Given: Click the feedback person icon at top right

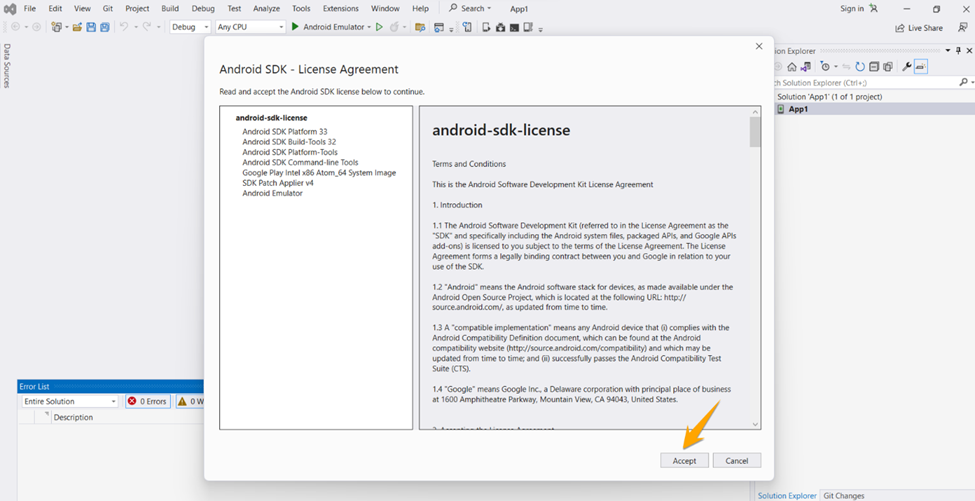Looking at the screenshot, I should [x=963, y=27].
